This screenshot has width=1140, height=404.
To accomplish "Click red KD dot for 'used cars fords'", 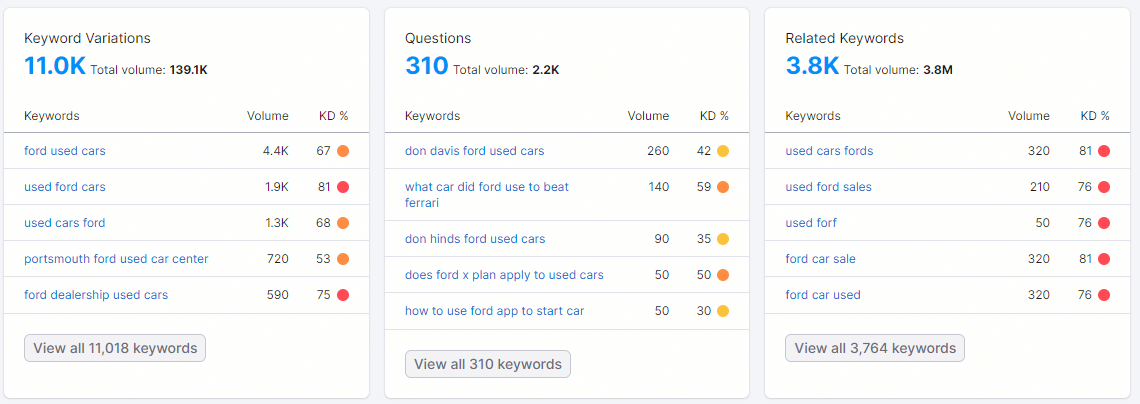I will pyautogui.click(x=1104, y=151).
